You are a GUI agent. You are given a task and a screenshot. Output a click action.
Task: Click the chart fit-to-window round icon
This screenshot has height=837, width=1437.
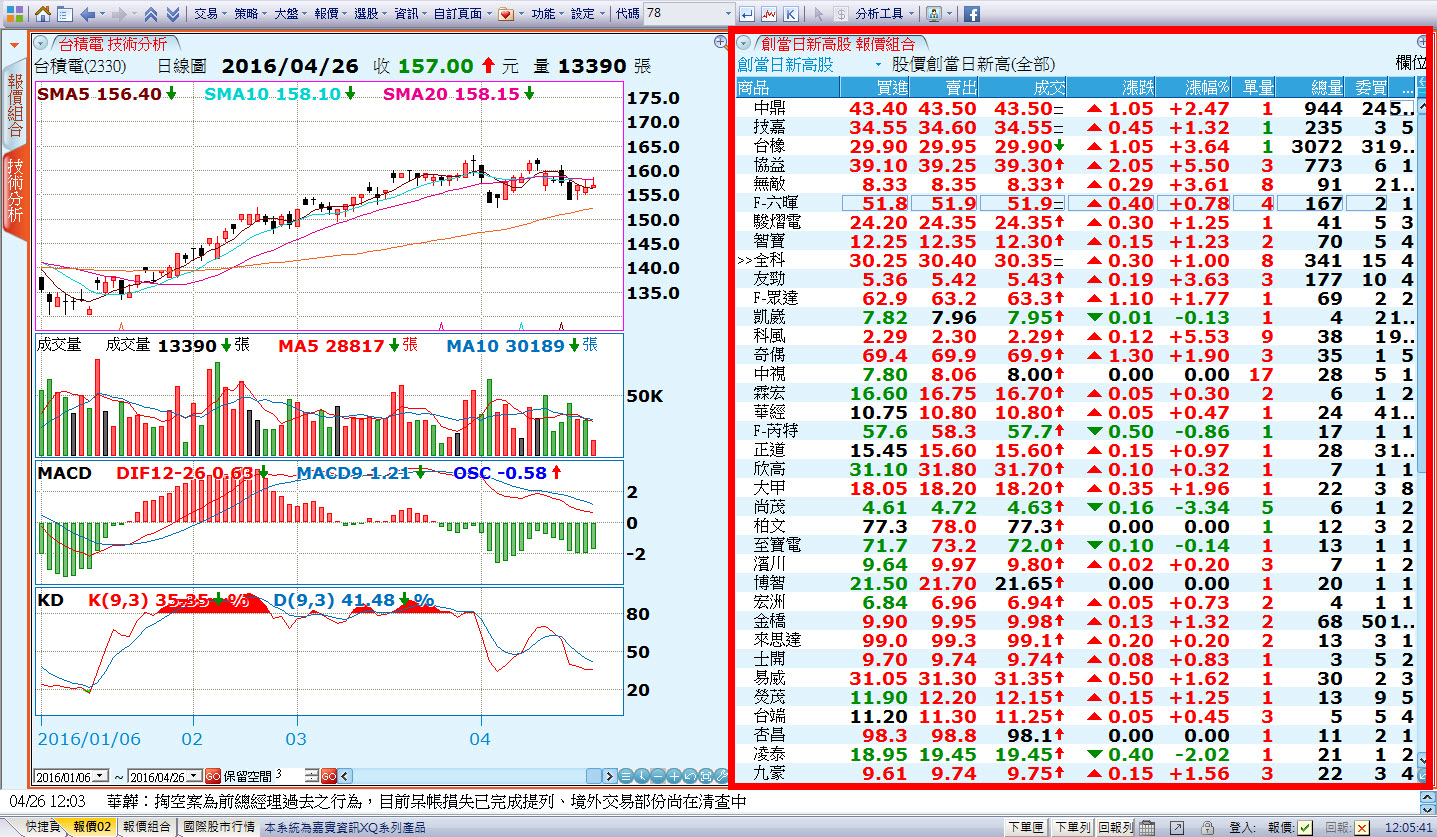tap(706, 775)
